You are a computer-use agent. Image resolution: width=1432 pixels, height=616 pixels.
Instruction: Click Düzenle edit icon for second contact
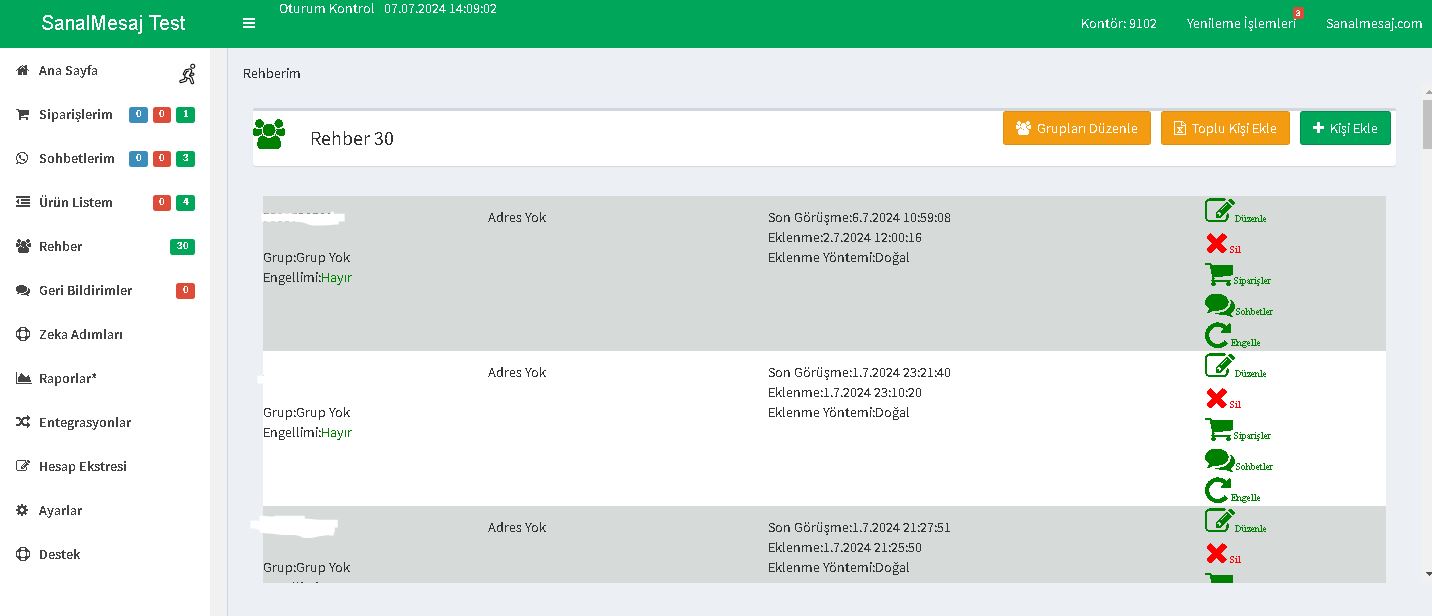1219,366
